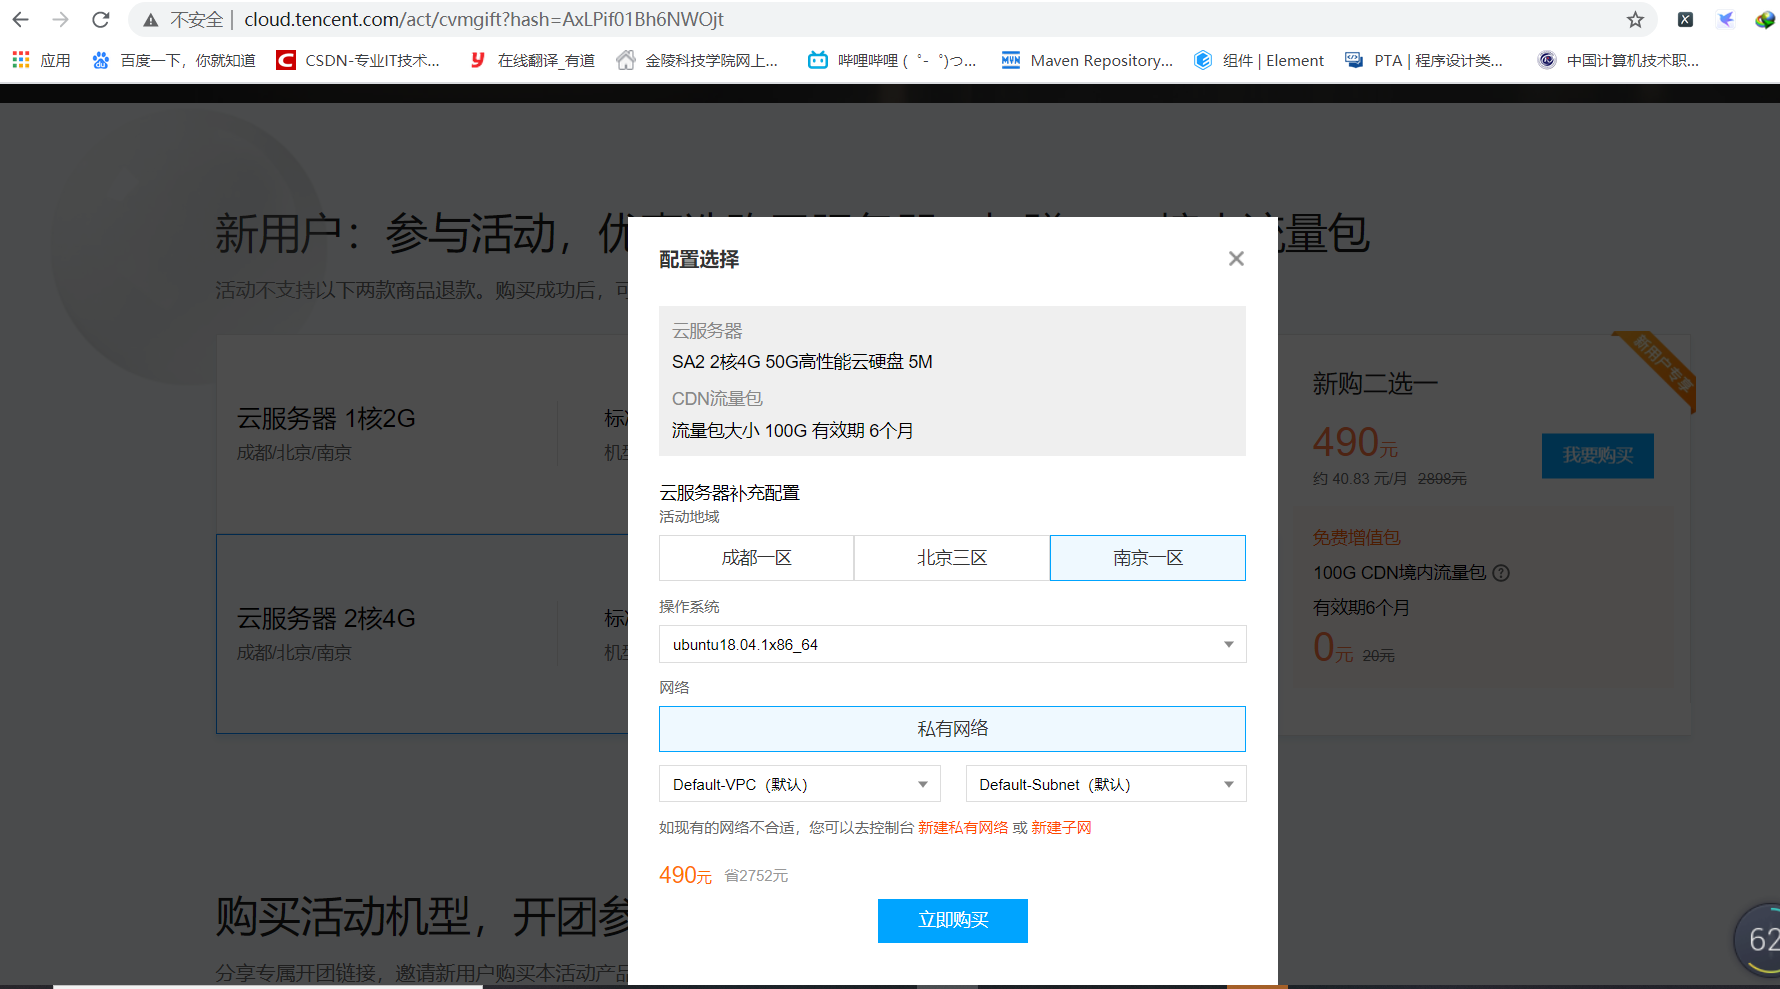The image size is (1780, 989).
Task: Select Beijing Zone 3 region
Action: pos(952,558)
